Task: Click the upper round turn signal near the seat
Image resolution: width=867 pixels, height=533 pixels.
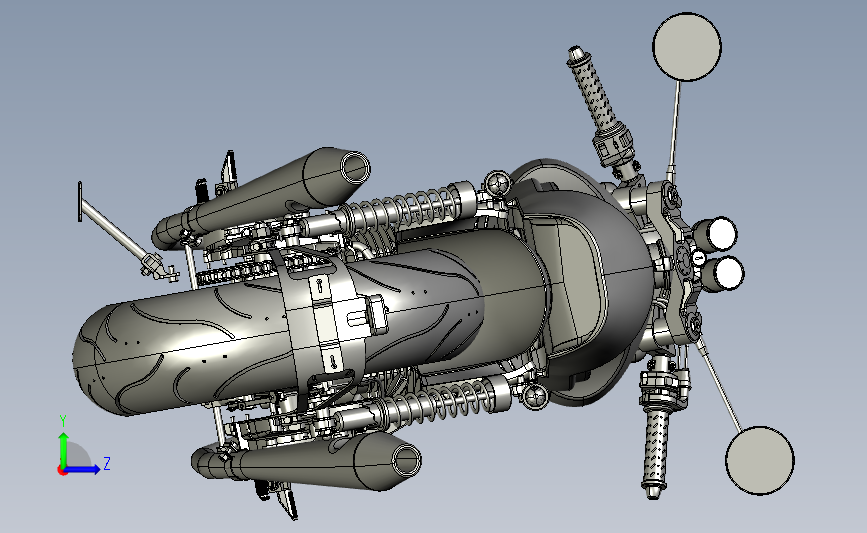Action: pyautogui.click(x=498, y=182)
